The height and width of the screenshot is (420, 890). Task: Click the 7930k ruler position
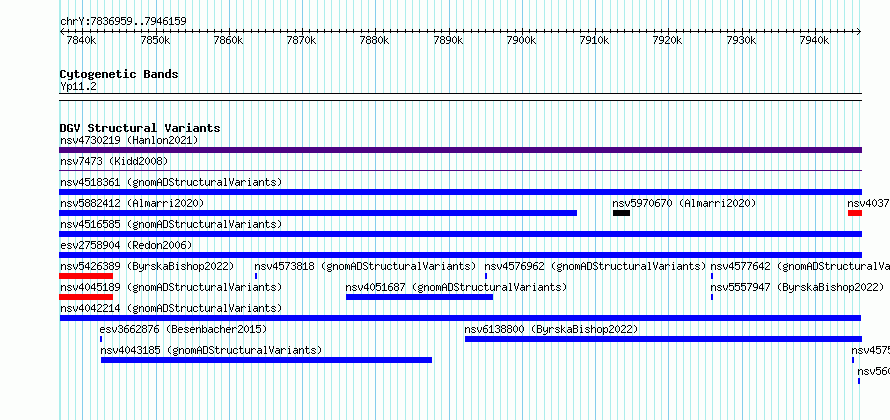tap(741, 40)
